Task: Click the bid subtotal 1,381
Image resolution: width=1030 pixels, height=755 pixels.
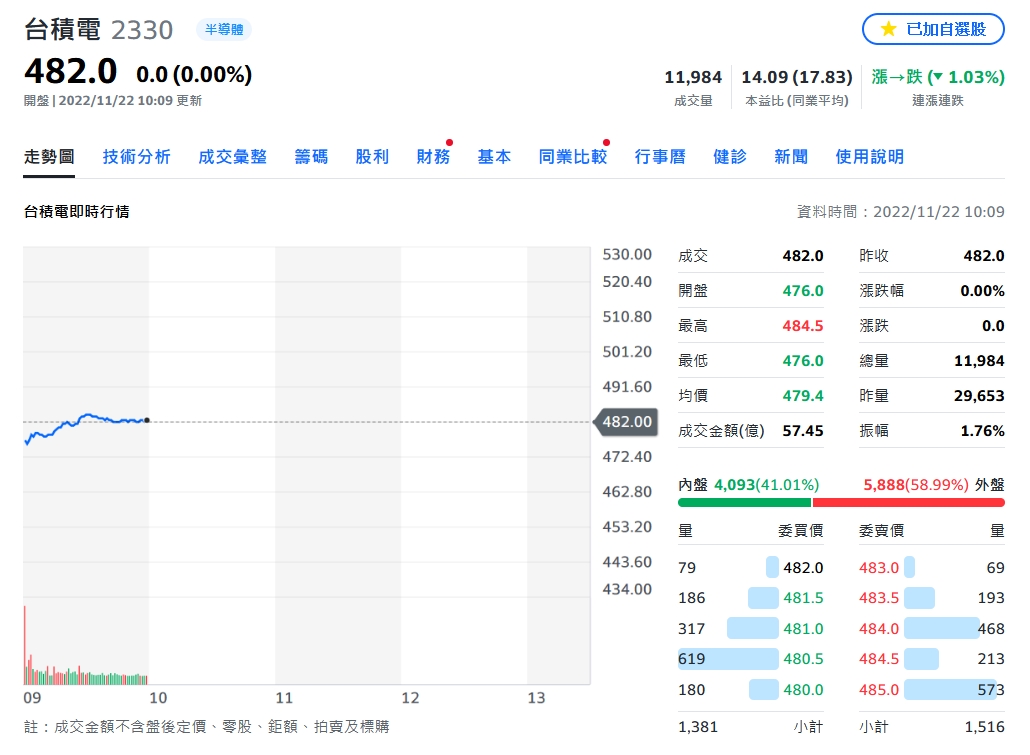Action: click(698, 726)
